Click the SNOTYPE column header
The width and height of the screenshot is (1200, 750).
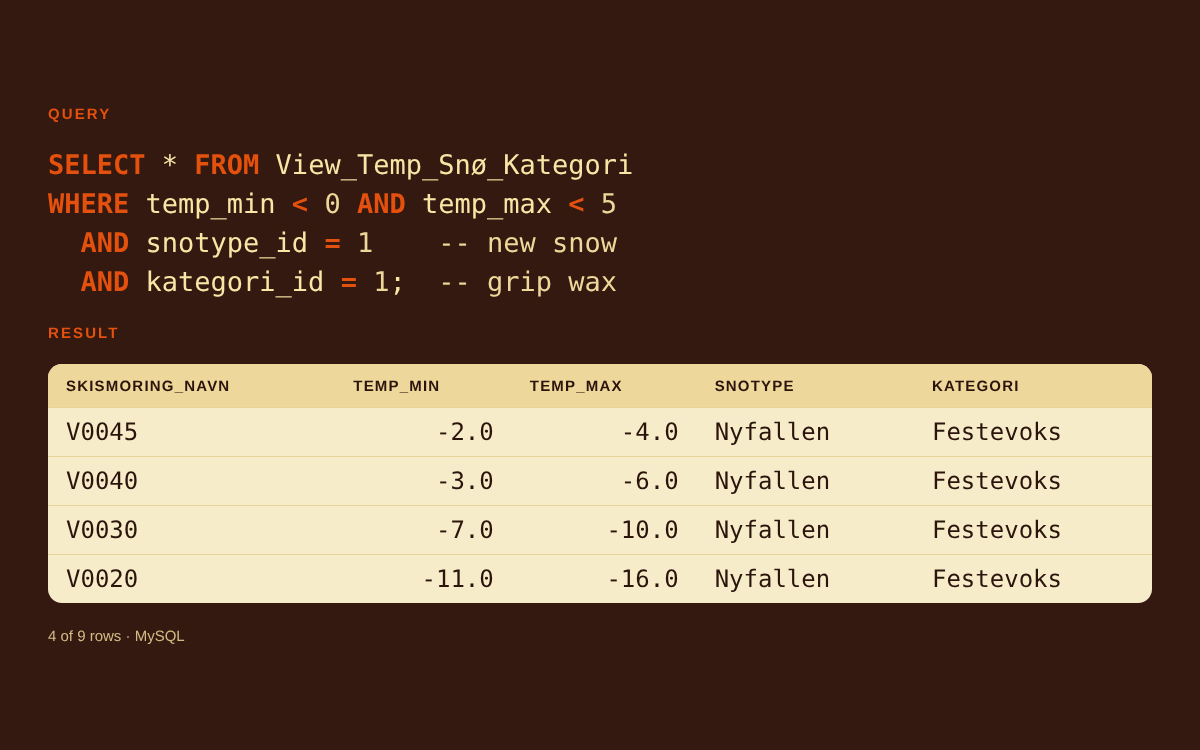point(754,386)
